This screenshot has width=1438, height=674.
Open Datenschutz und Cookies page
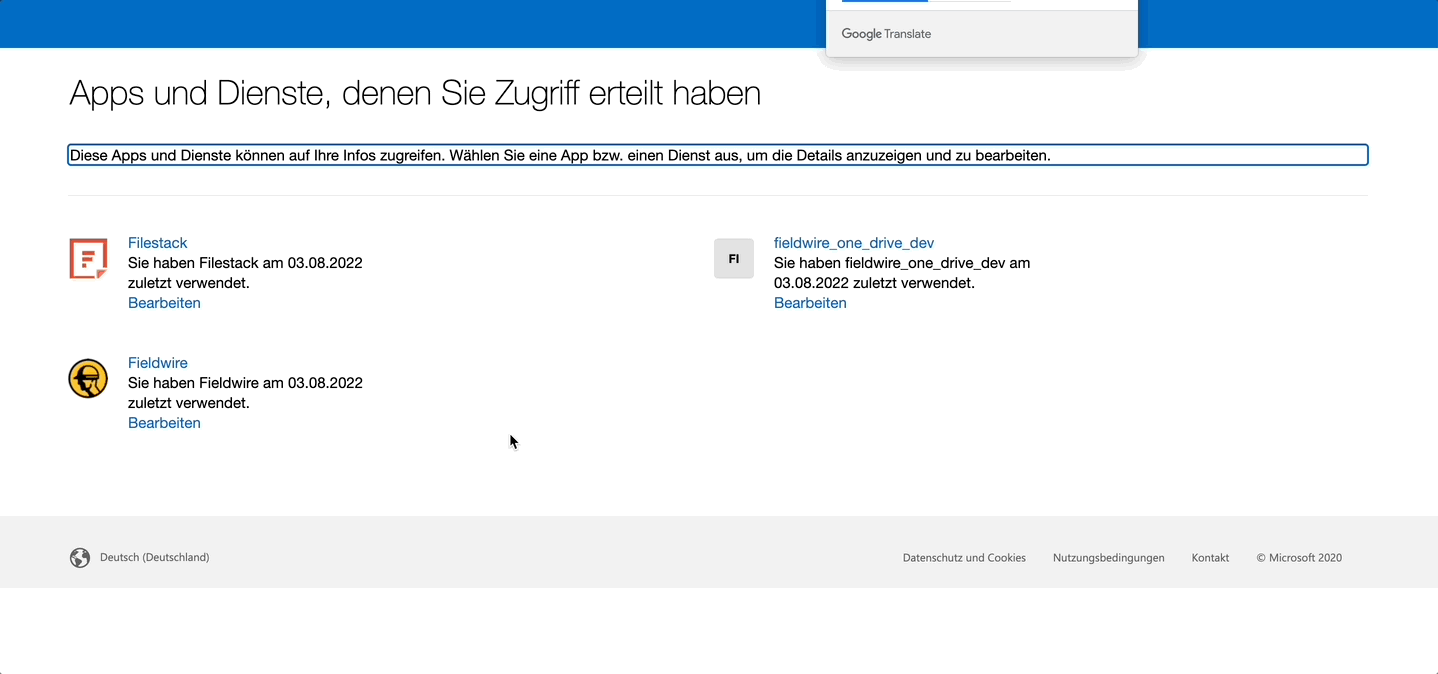tap(964, 557)
